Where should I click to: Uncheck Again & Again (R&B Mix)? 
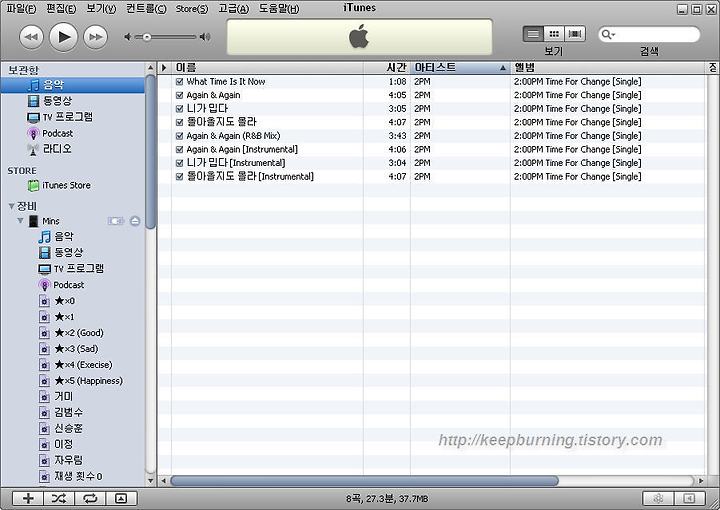click(x=180, y=136)
